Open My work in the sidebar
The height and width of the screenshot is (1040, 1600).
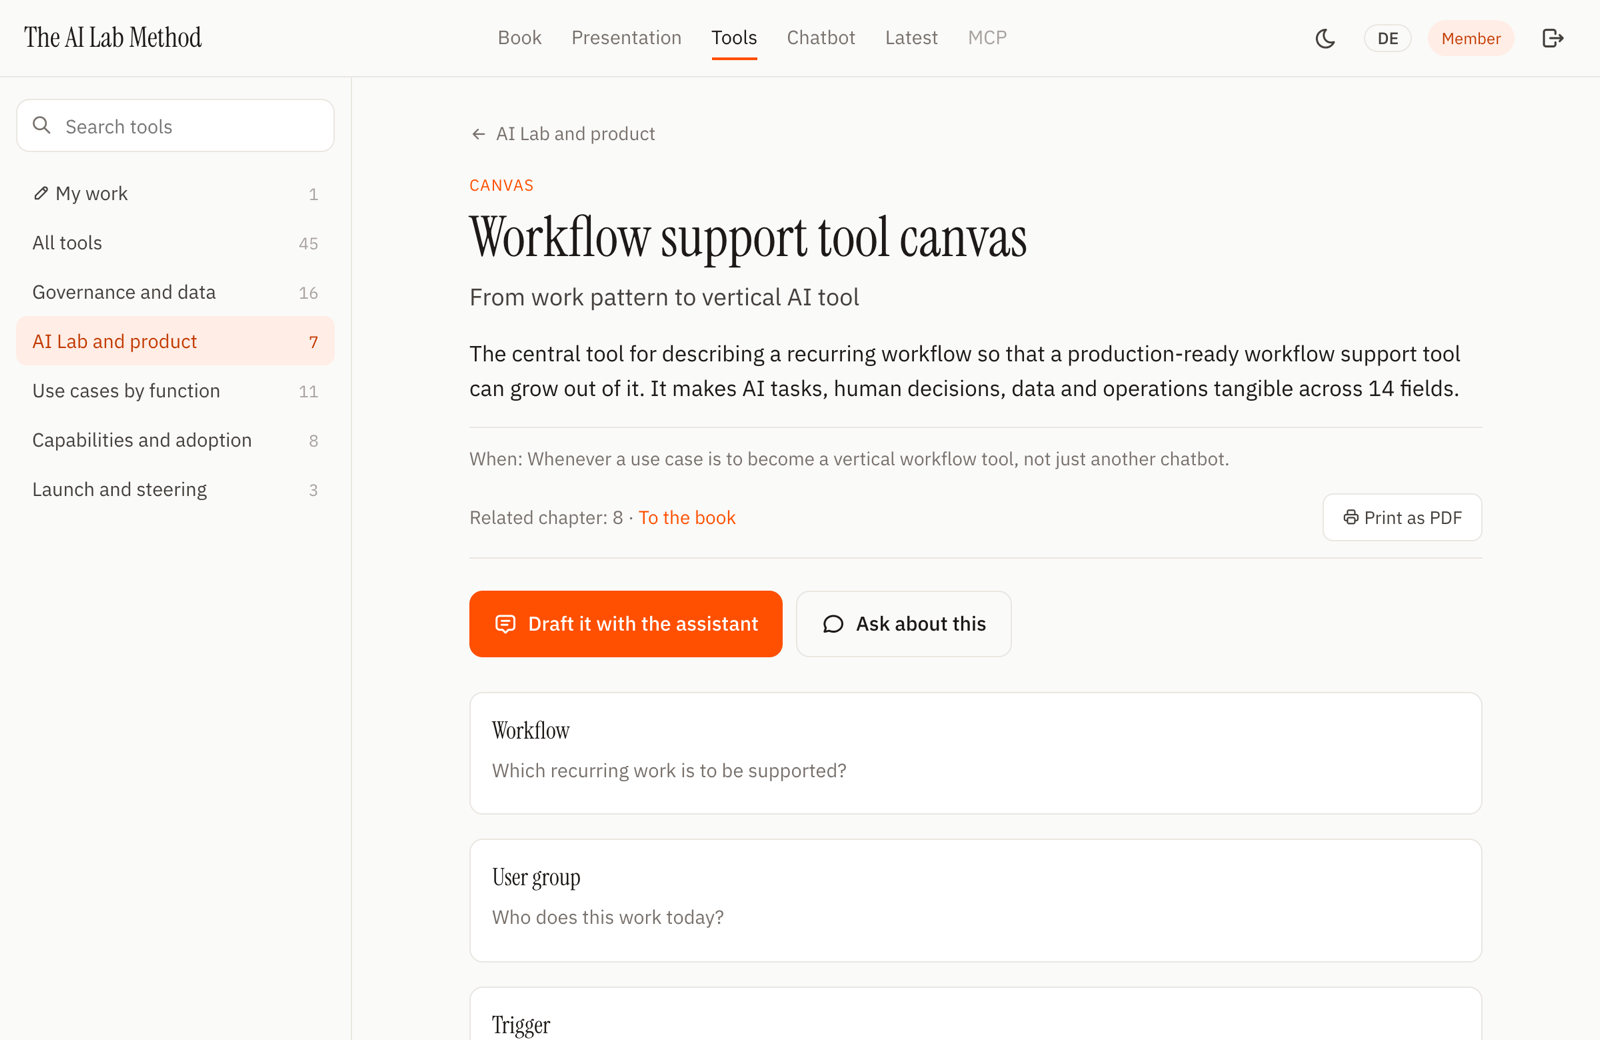(x=175, y=193)
